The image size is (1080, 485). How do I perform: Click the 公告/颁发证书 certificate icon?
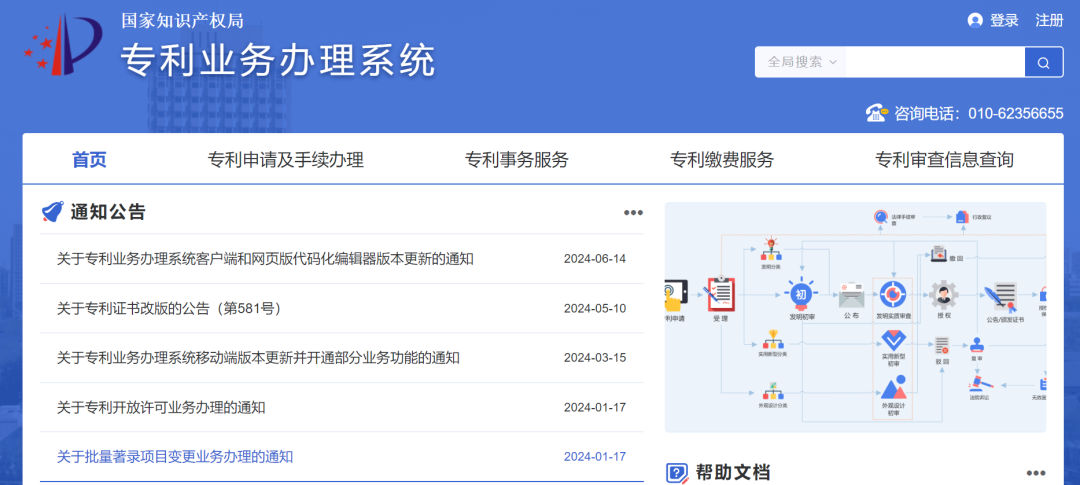tap(1002, 298)
